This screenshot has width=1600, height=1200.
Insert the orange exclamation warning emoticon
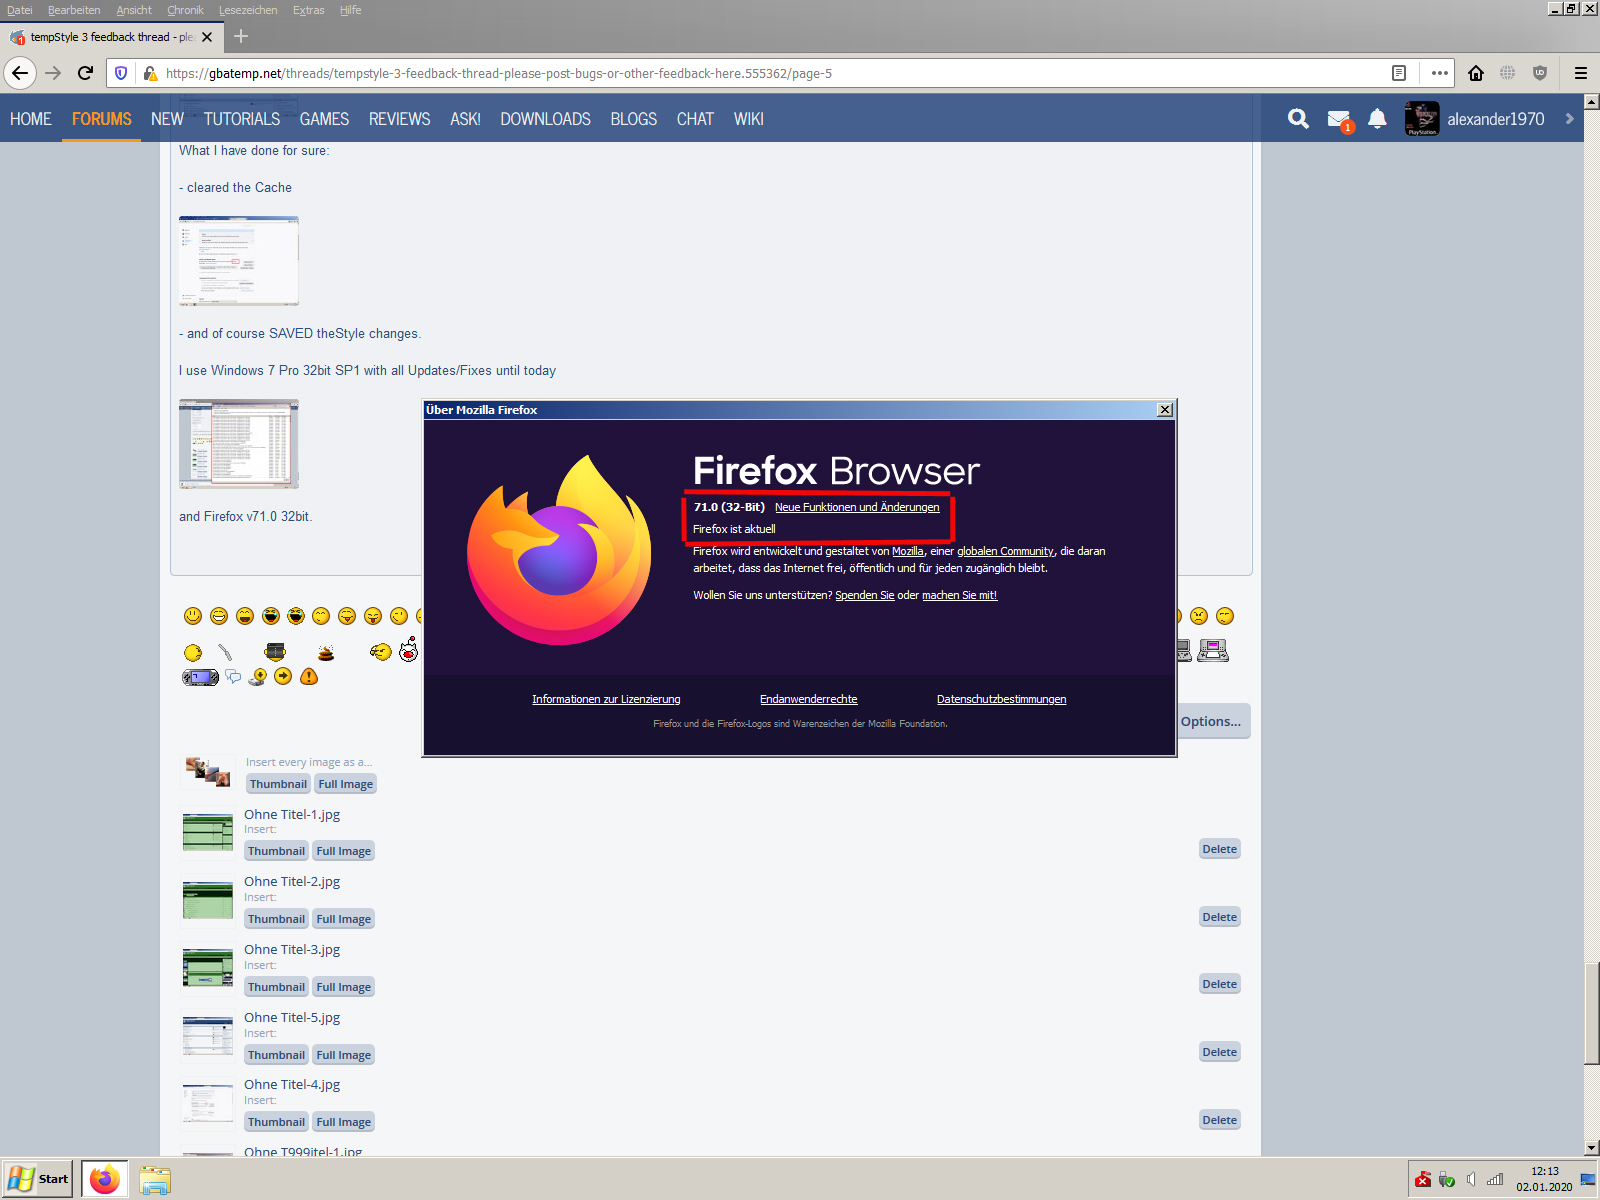coord(309,677)
